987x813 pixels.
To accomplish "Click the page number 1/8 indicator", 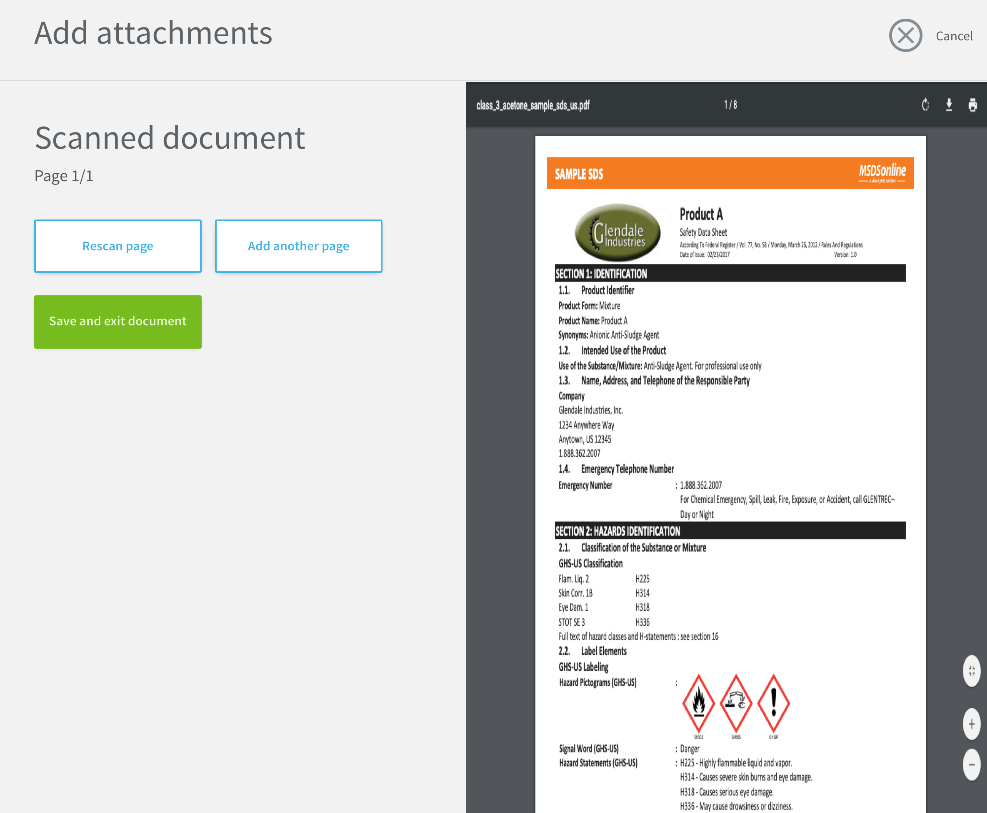I will (x=730, y=105).
